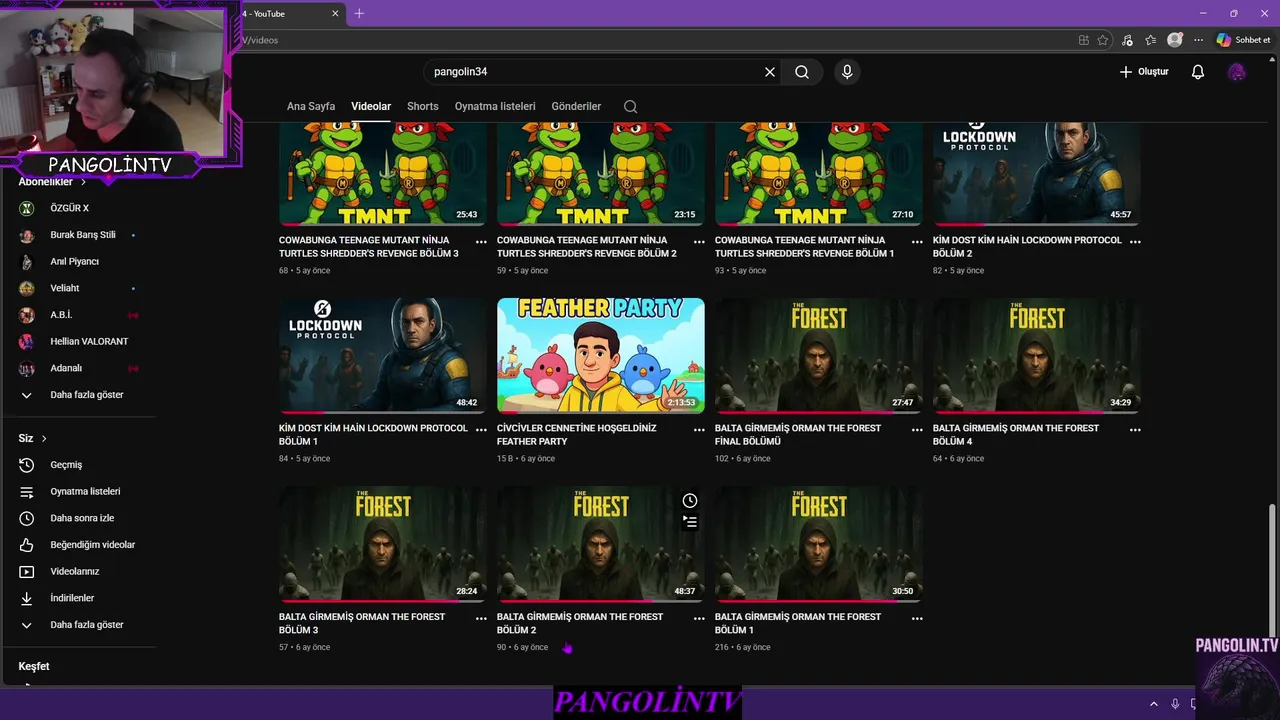Open browser three-dot settings menu

[x=1198, y=40]
